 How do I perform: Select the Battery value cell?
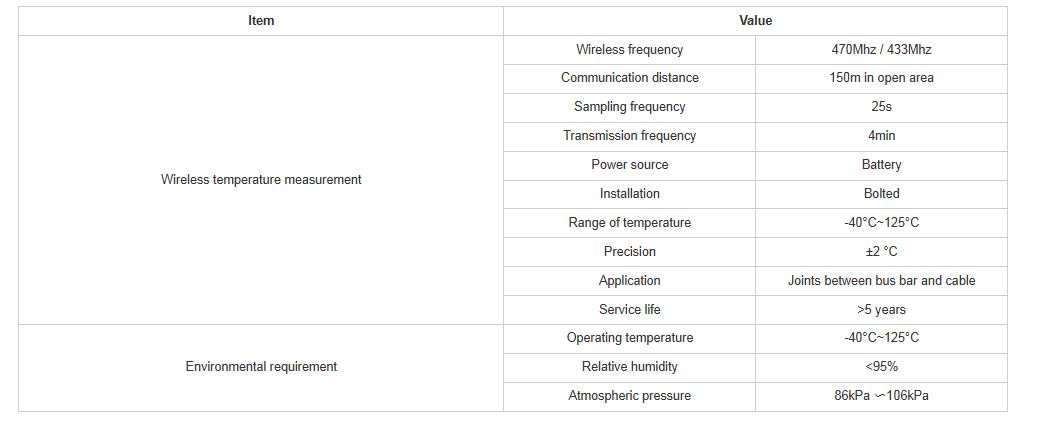[x=881, y=165]
